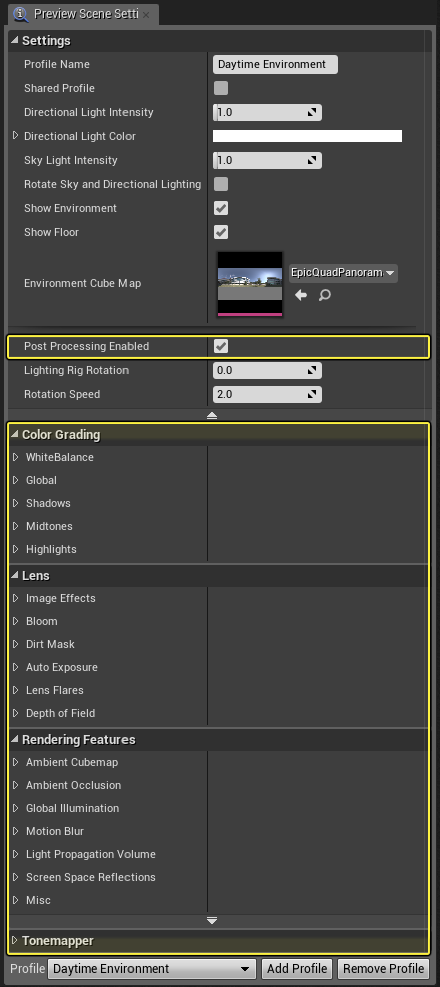Enable the Shared Profile checkbox
The width and height of the screenshot is (440, 987).
221,88
